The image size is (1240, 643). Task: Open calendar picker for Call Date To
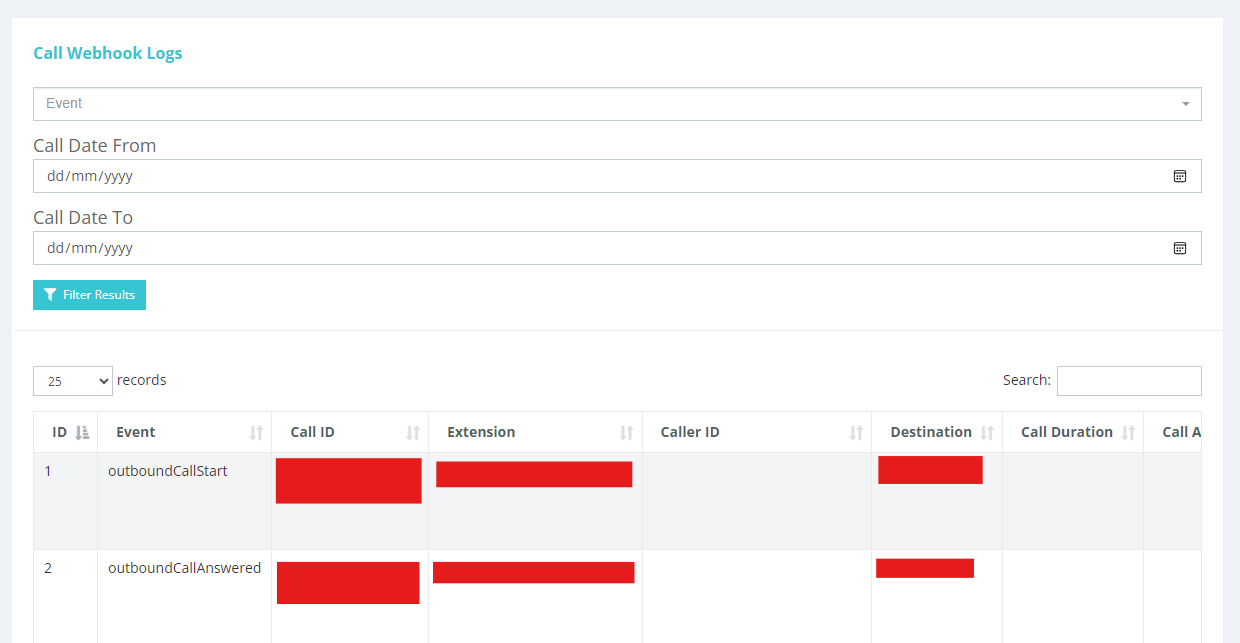1180,247
